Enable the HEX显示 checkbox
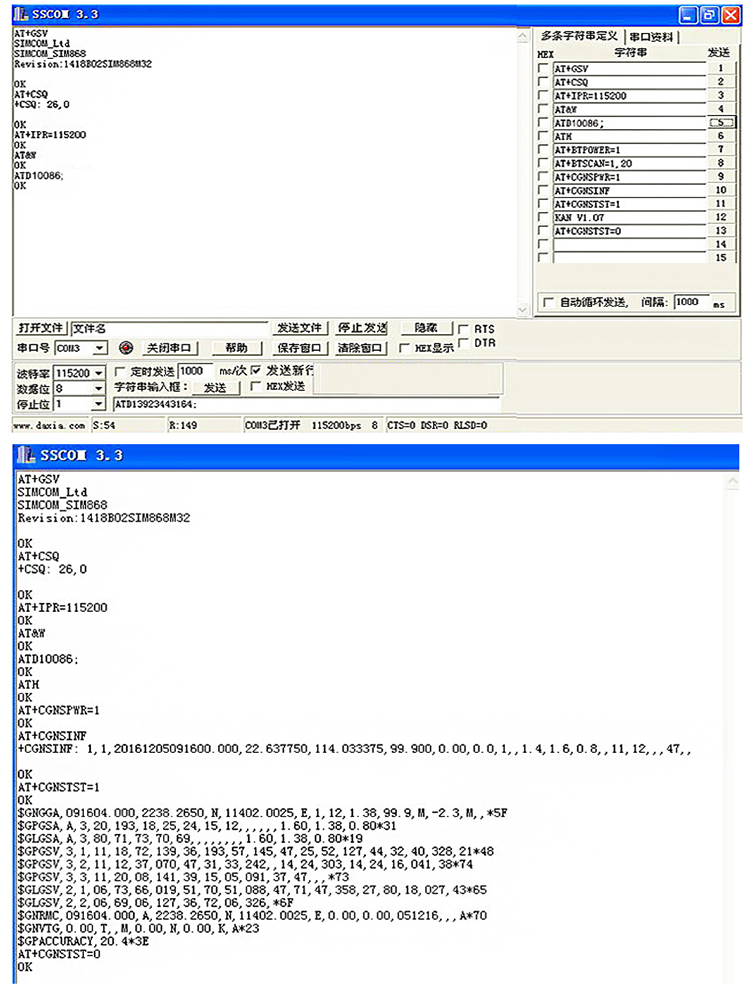Screen dimensions: 750x990 pyautogui.click(x=403, y=348)
